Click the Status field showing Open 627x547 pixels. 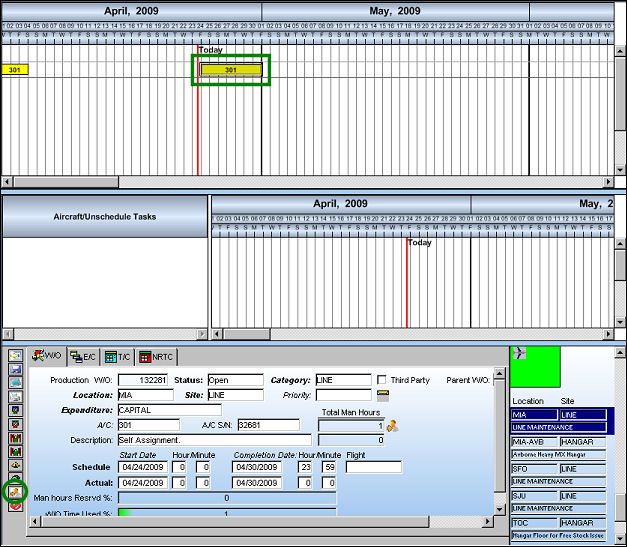click(x=236, y=380)
